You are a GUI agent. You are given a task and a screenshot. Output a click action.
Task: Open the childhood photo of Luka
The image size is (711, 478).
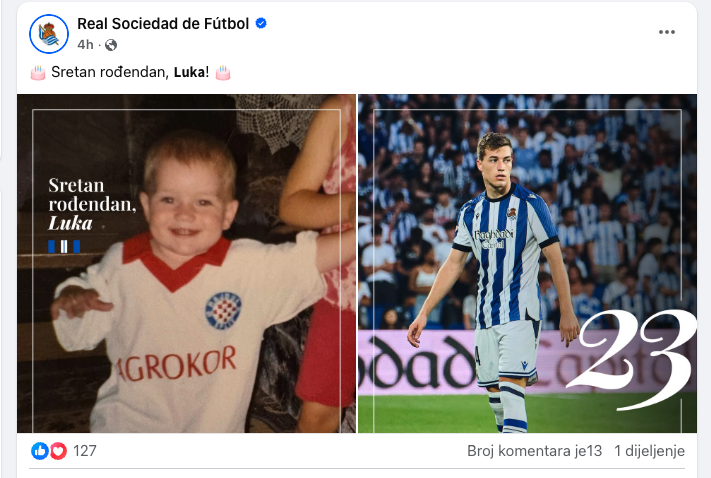[x=186, y=263]
